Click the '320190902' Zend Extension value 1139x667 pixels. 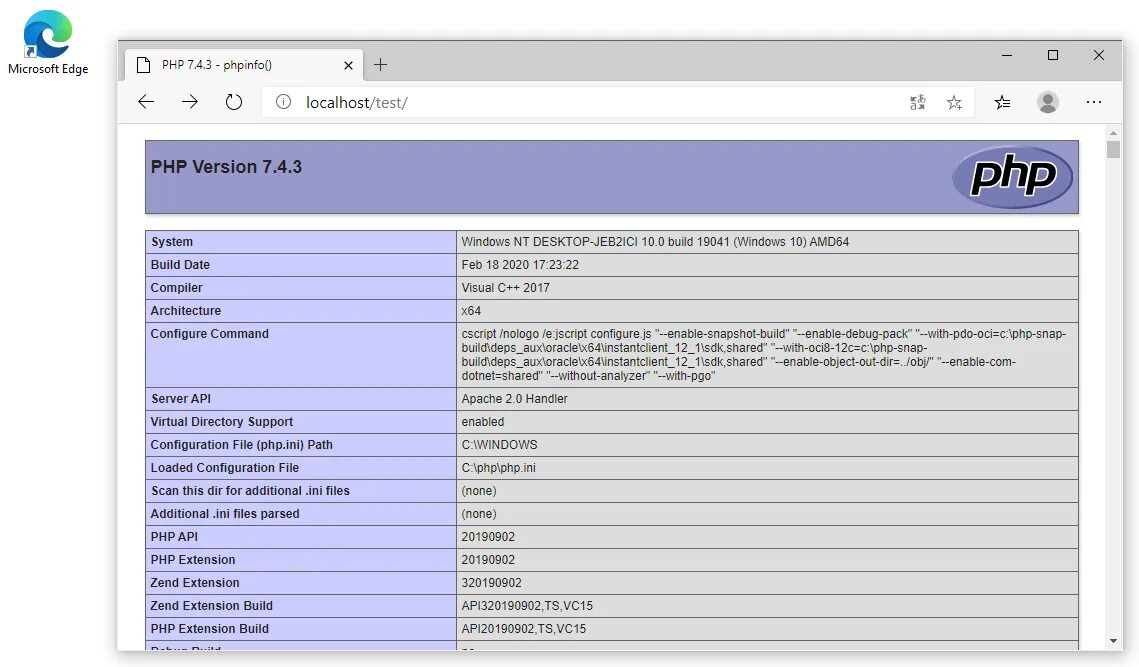click(x=491, y=583)
